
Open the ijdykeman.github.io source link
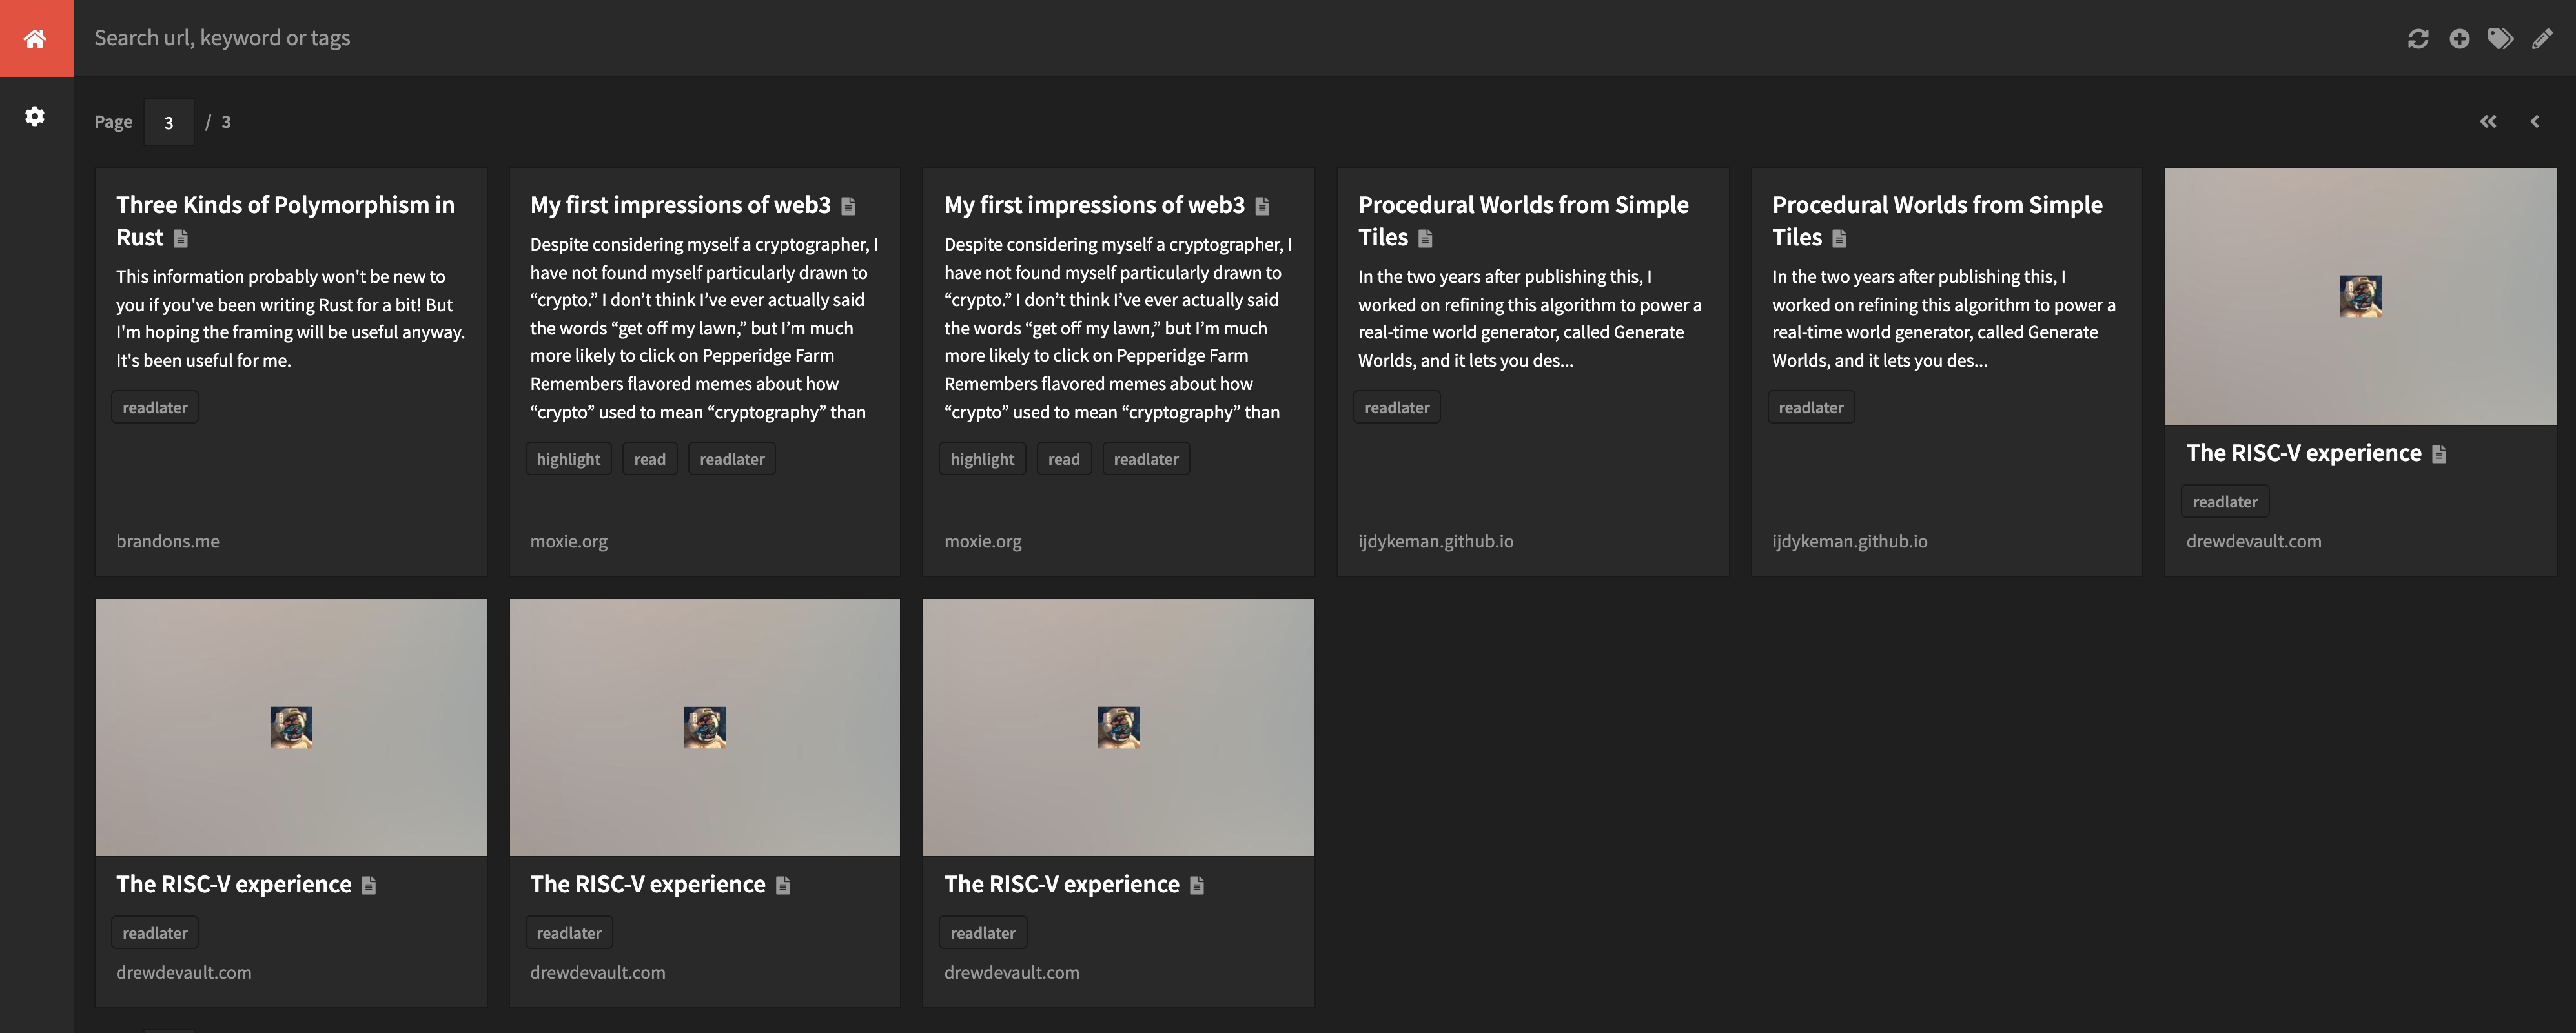coord(1435,541)
